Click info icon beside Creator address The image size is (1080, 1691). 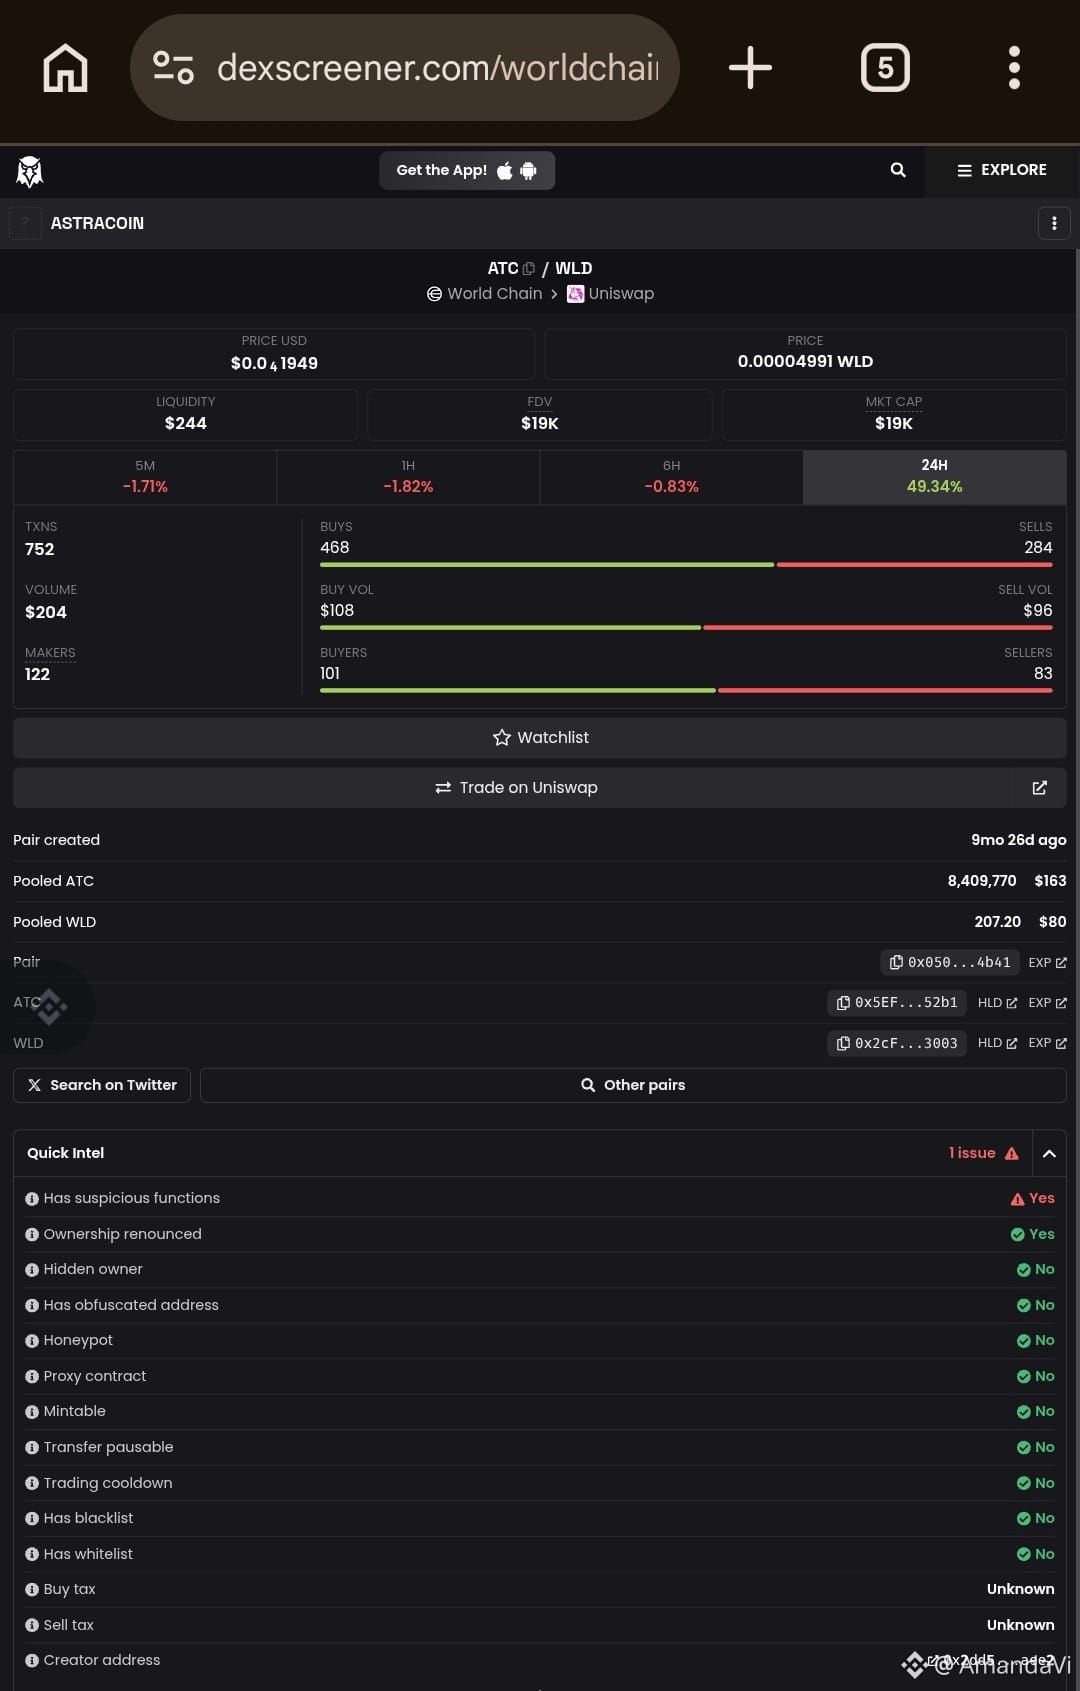pos(32,1661)
